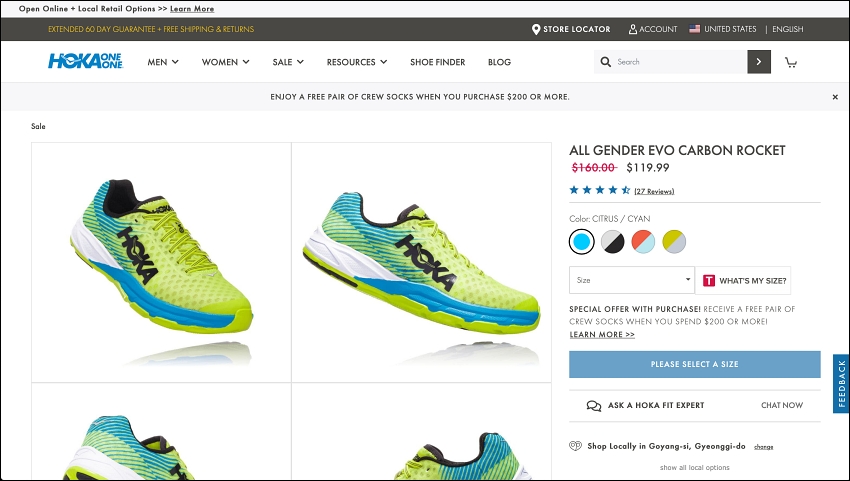Viewport: 850px width, 481px height.
Task: Select the grey and black color swatch
Action: pos(613,241)
